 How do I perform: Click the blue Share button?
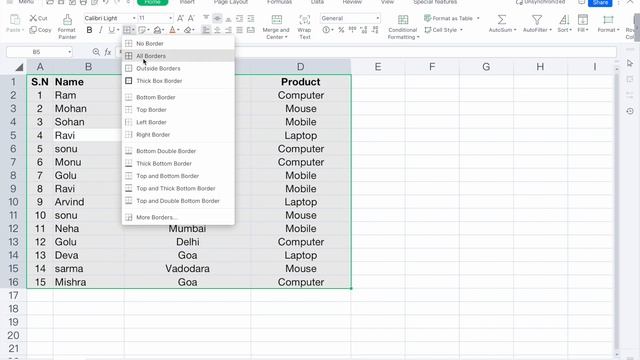(x=600, y=2)
